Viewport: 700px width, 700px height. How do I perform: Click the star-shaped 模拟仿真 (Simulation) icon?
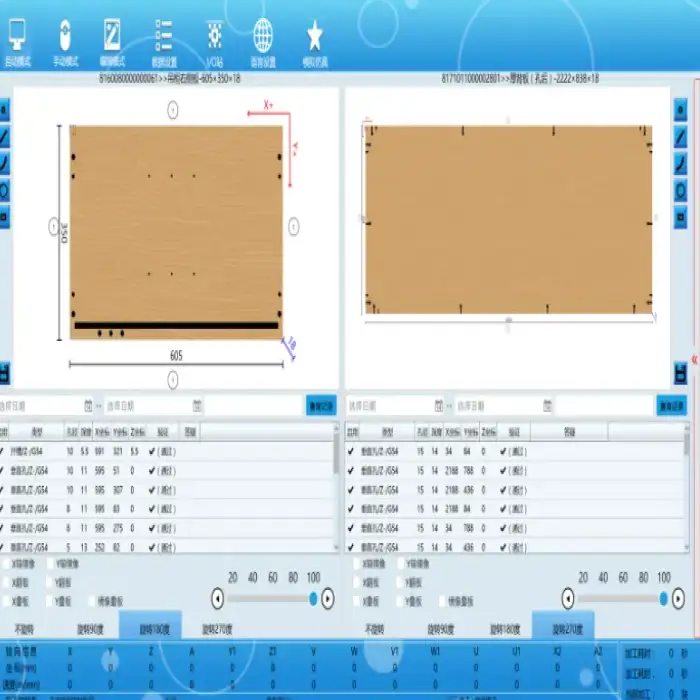point(315,38)
